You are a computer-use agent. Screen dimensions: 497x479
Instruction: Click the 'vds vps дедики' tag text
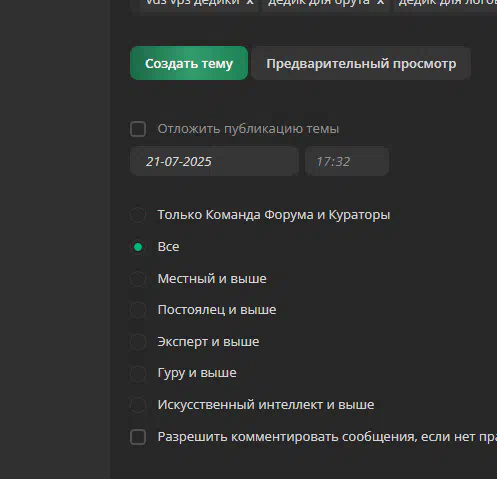point(193,2)
